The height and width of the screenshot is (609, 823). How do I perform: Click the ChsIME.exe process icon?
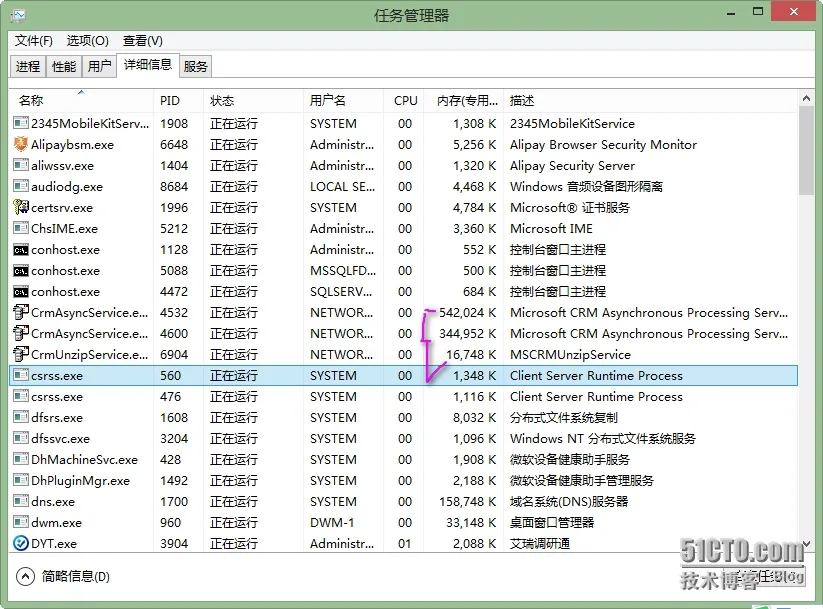click(x=21, y=228)
